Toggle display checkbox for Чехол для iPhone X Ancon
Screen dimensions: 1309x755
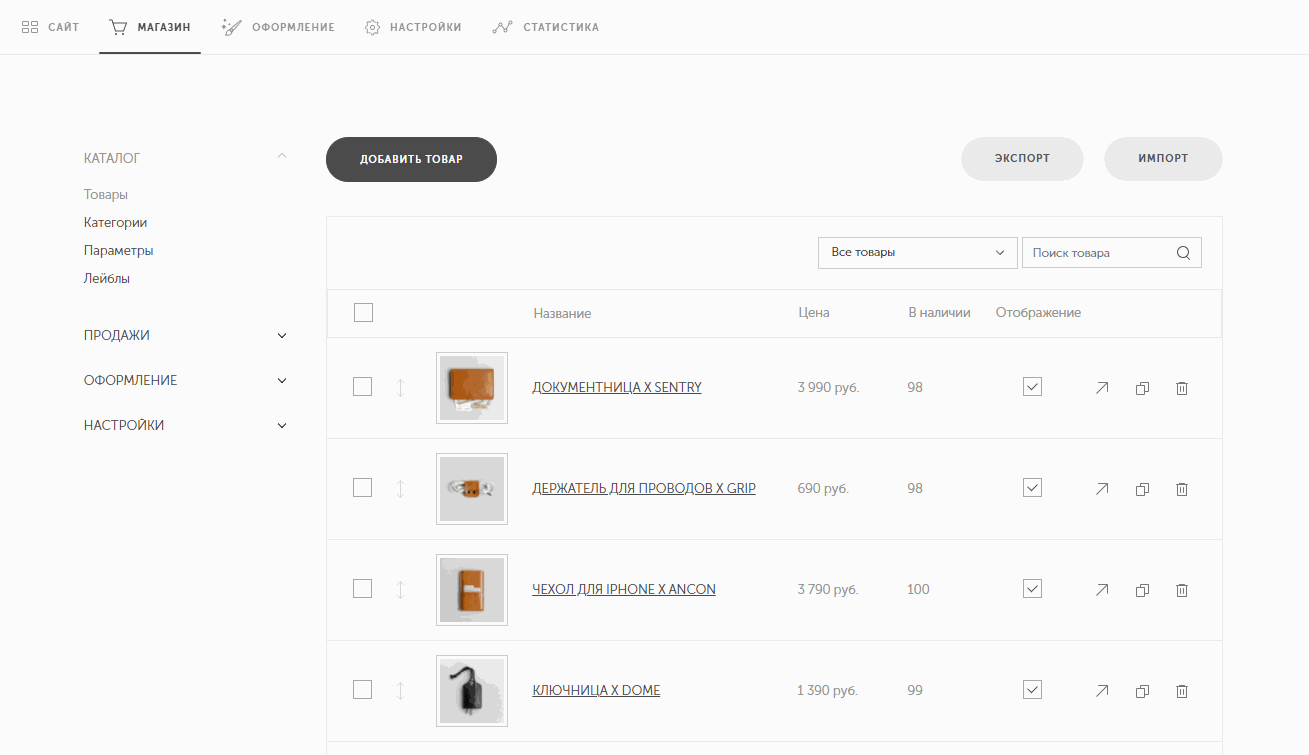tap(1033, 588)
